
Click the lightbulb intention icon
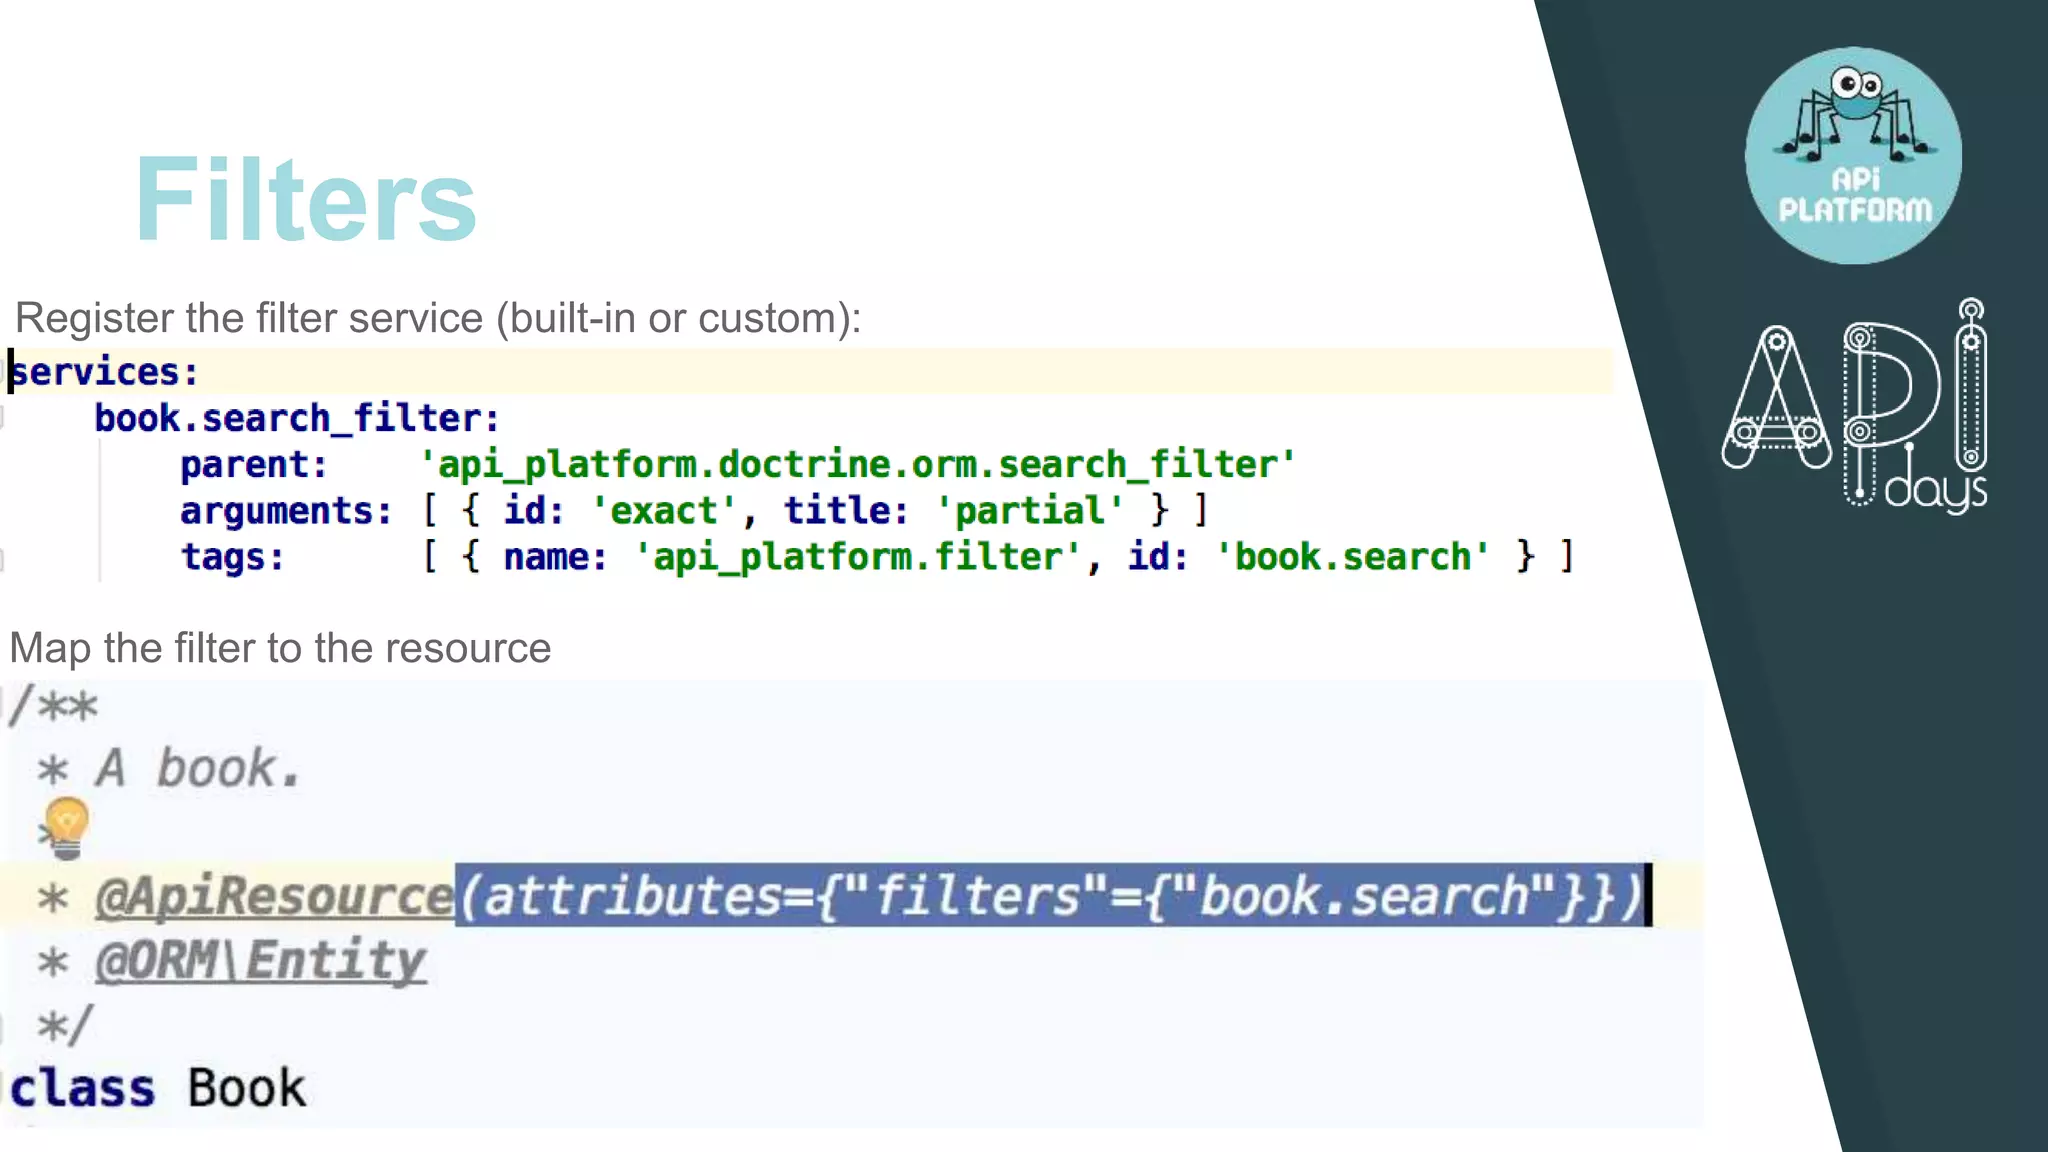[66, 828]
